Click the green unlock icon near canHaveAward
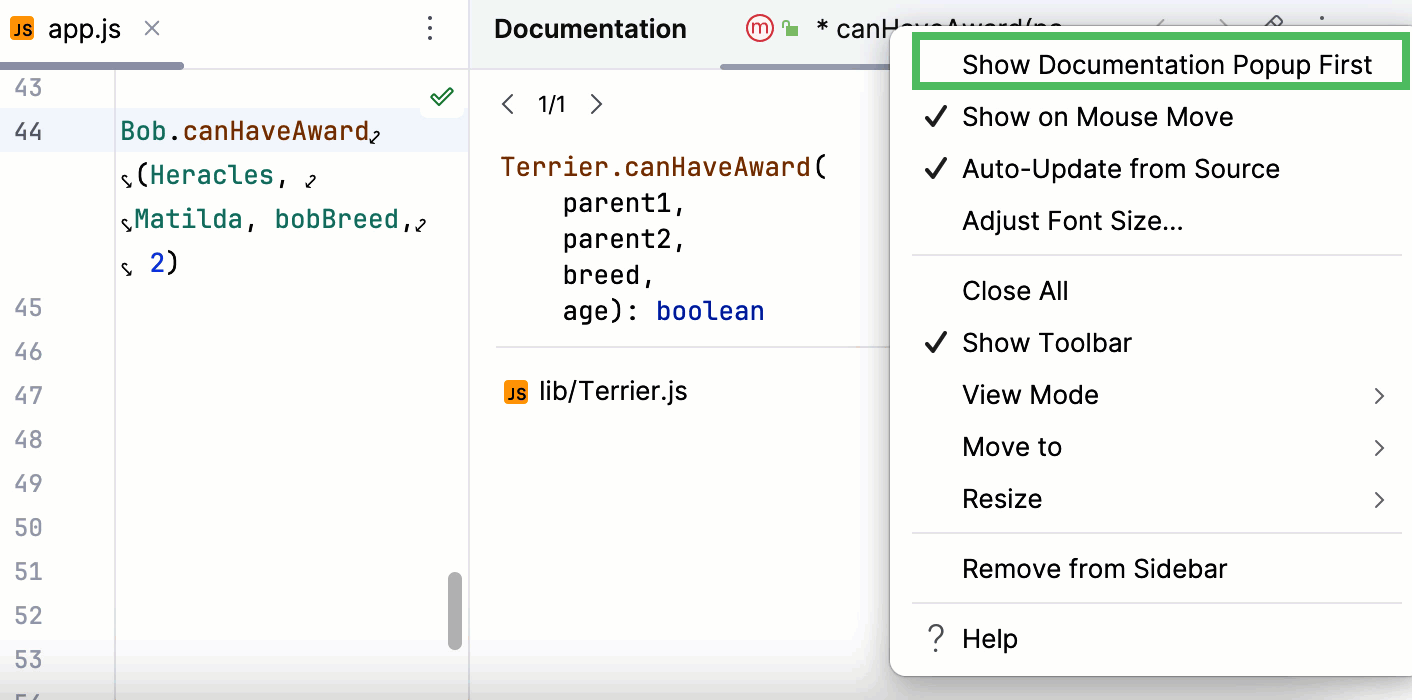The width and height of the screenshot is (1412, 700). click(x=789, y=28)
